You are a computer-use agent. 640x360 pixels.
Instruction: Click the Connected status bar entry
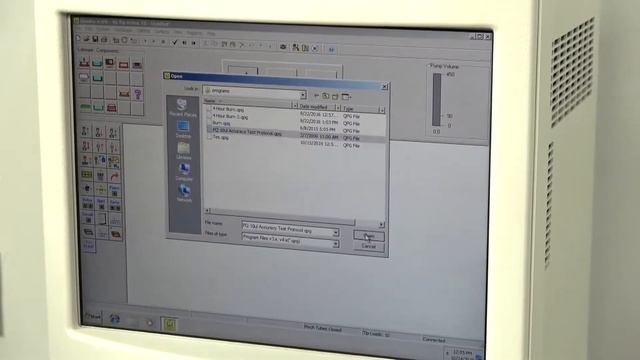point(434,340)
